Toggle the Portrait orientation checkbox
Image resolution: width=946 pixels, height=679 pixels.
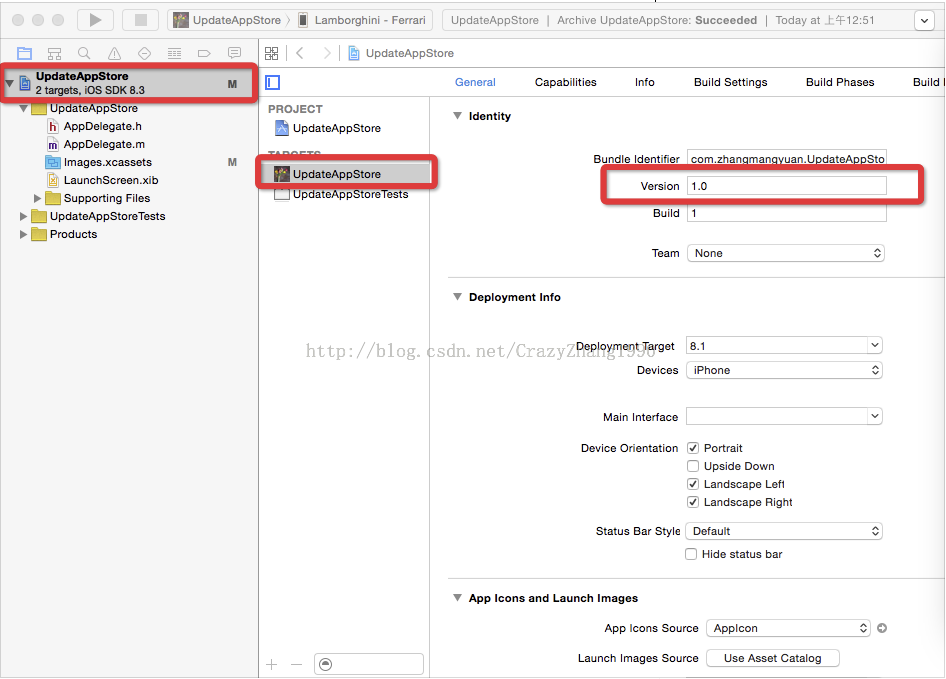tap(693, 448)
